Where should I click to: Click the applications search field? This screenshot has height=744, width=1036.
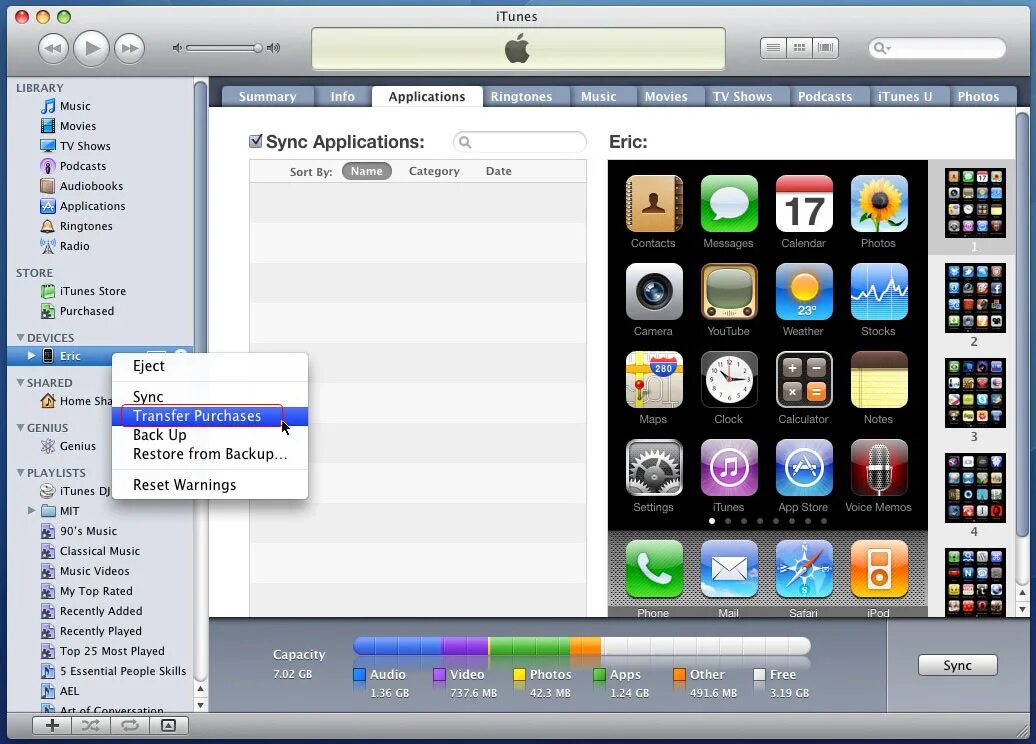(520, 142)
